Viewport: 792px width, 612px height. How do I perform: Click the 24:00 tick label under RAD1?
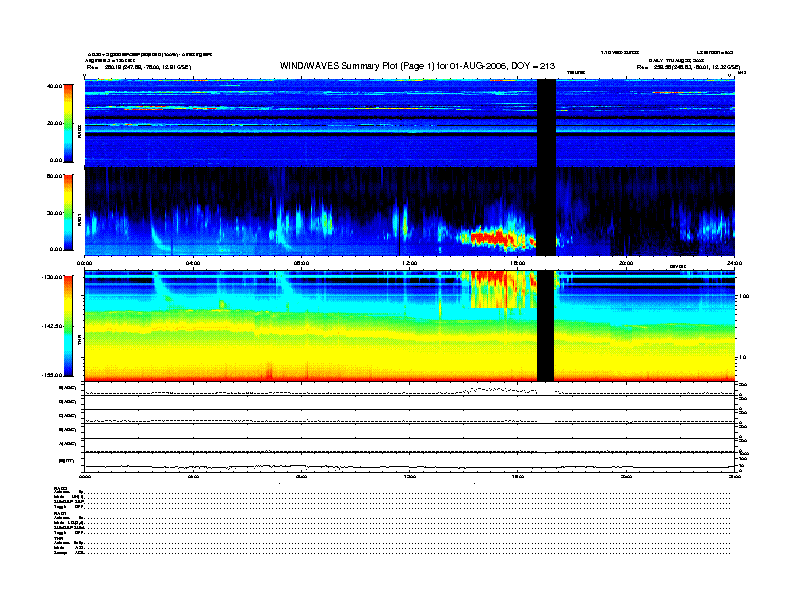click(x=734, y=263)
